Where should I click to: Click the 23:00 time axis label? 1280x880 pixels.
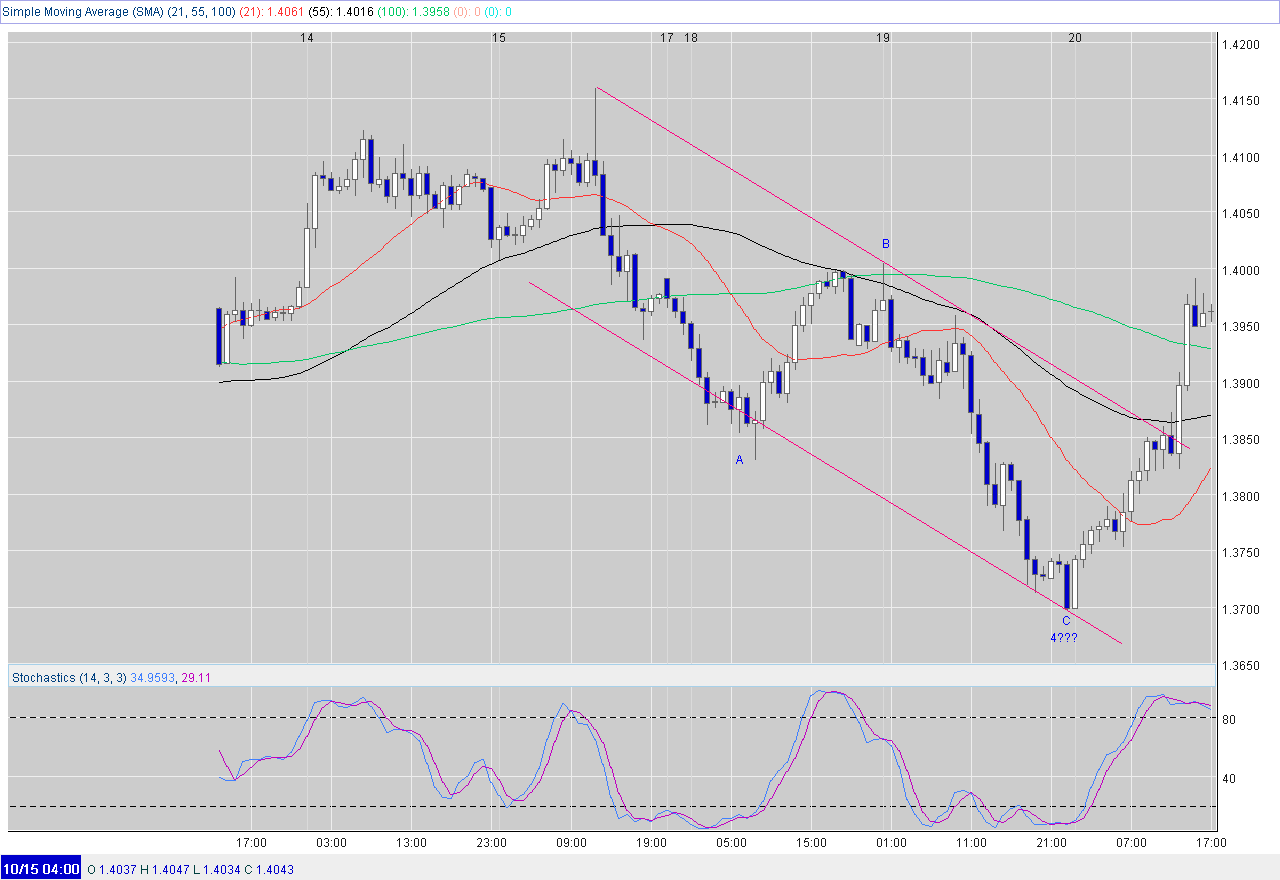(x=491, y=843)
